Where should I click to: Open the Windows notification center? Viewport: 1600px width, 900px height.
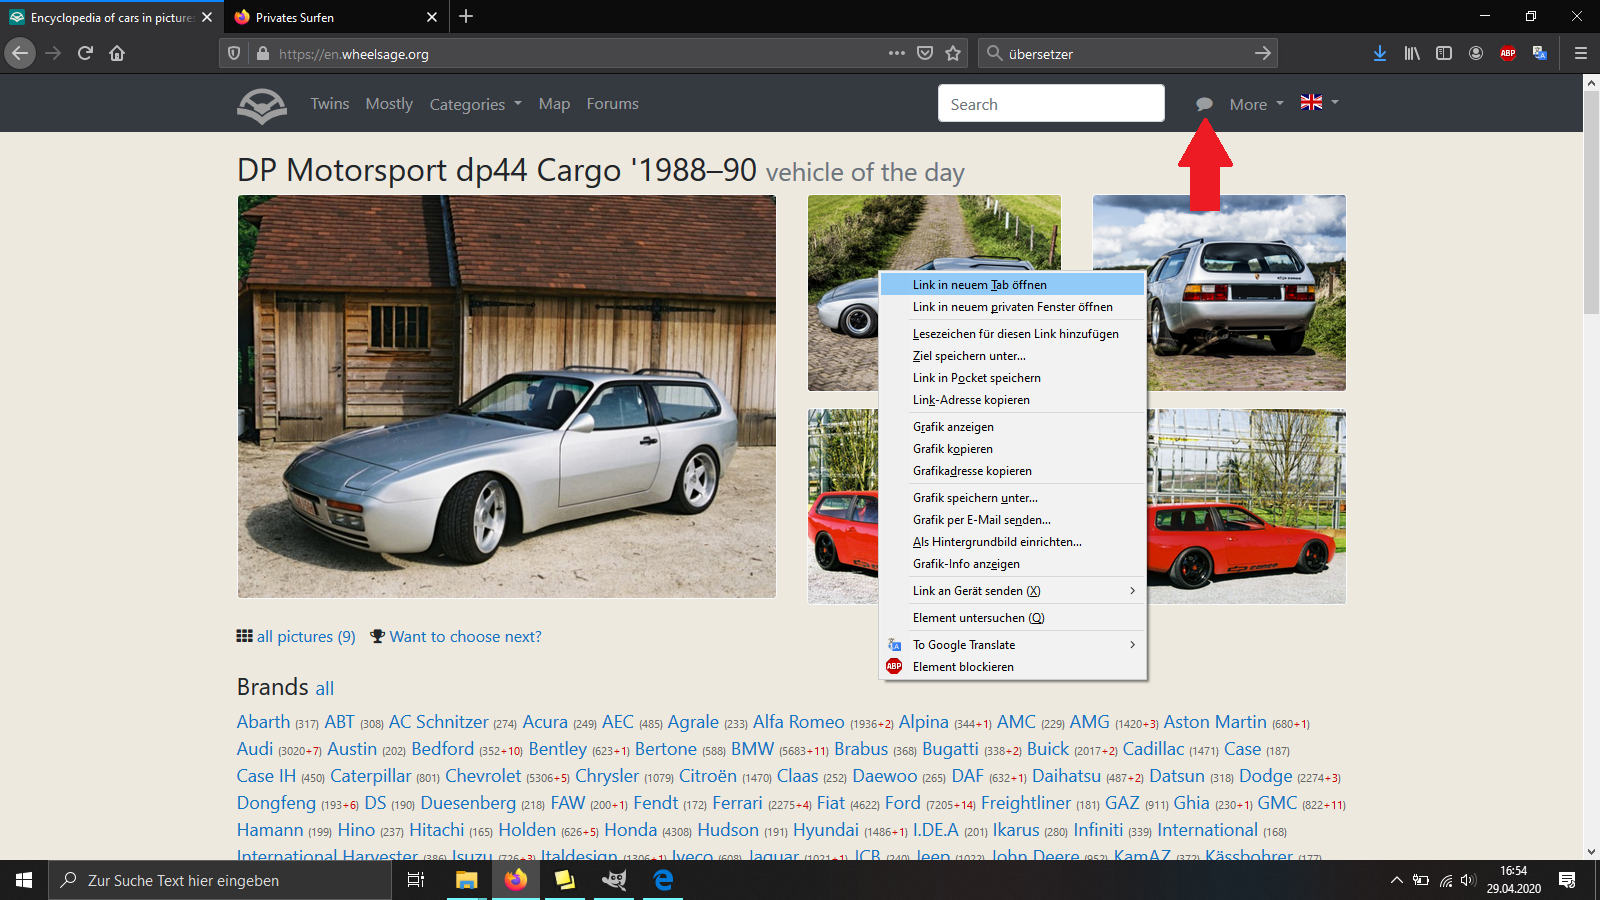point(1567,880)
